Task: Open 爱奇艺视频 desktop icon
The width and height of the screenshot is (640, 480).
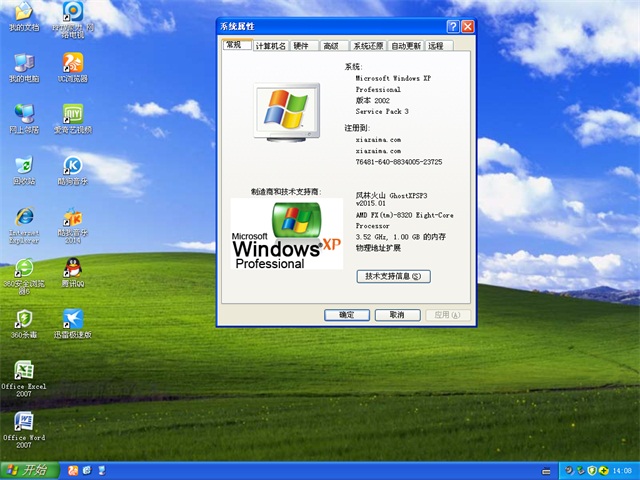Action: coord(72,113)
